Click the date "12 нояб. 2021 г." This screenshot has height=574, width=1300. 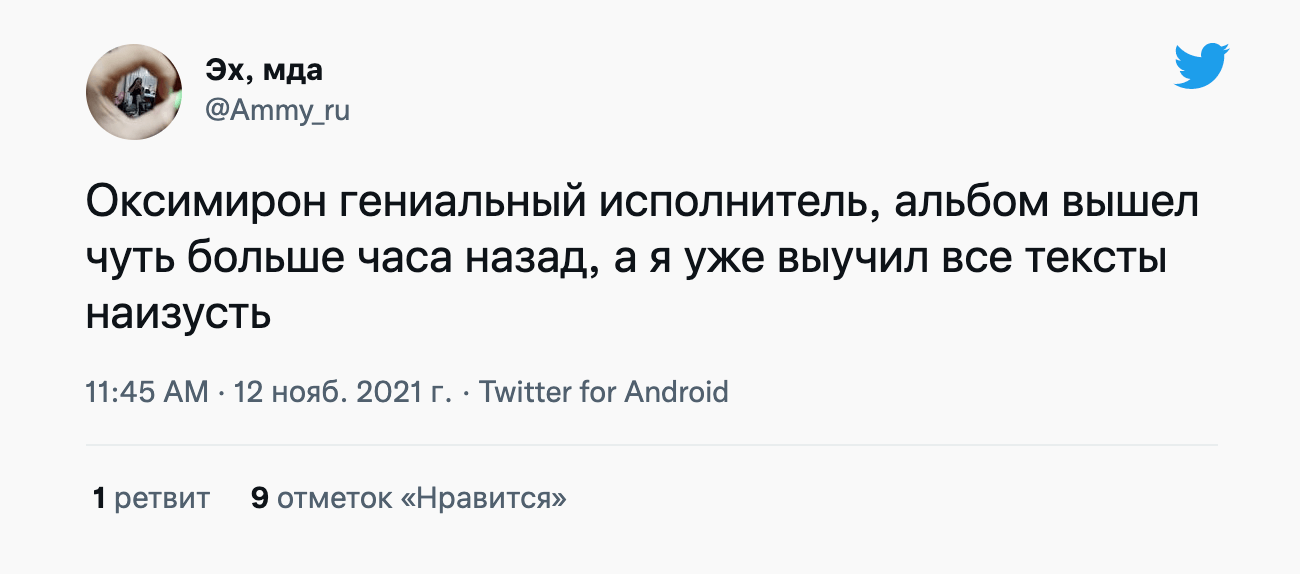342,391
